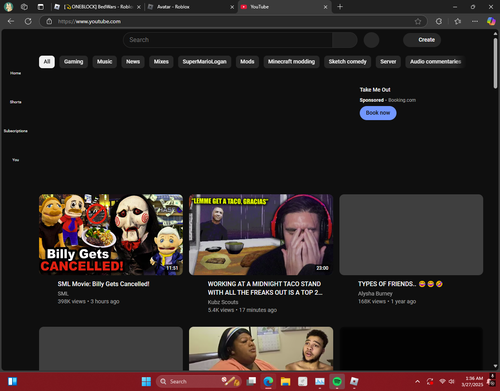Close the ONEBLOCK BedWars Roblox tab

(x=139, y=7)
